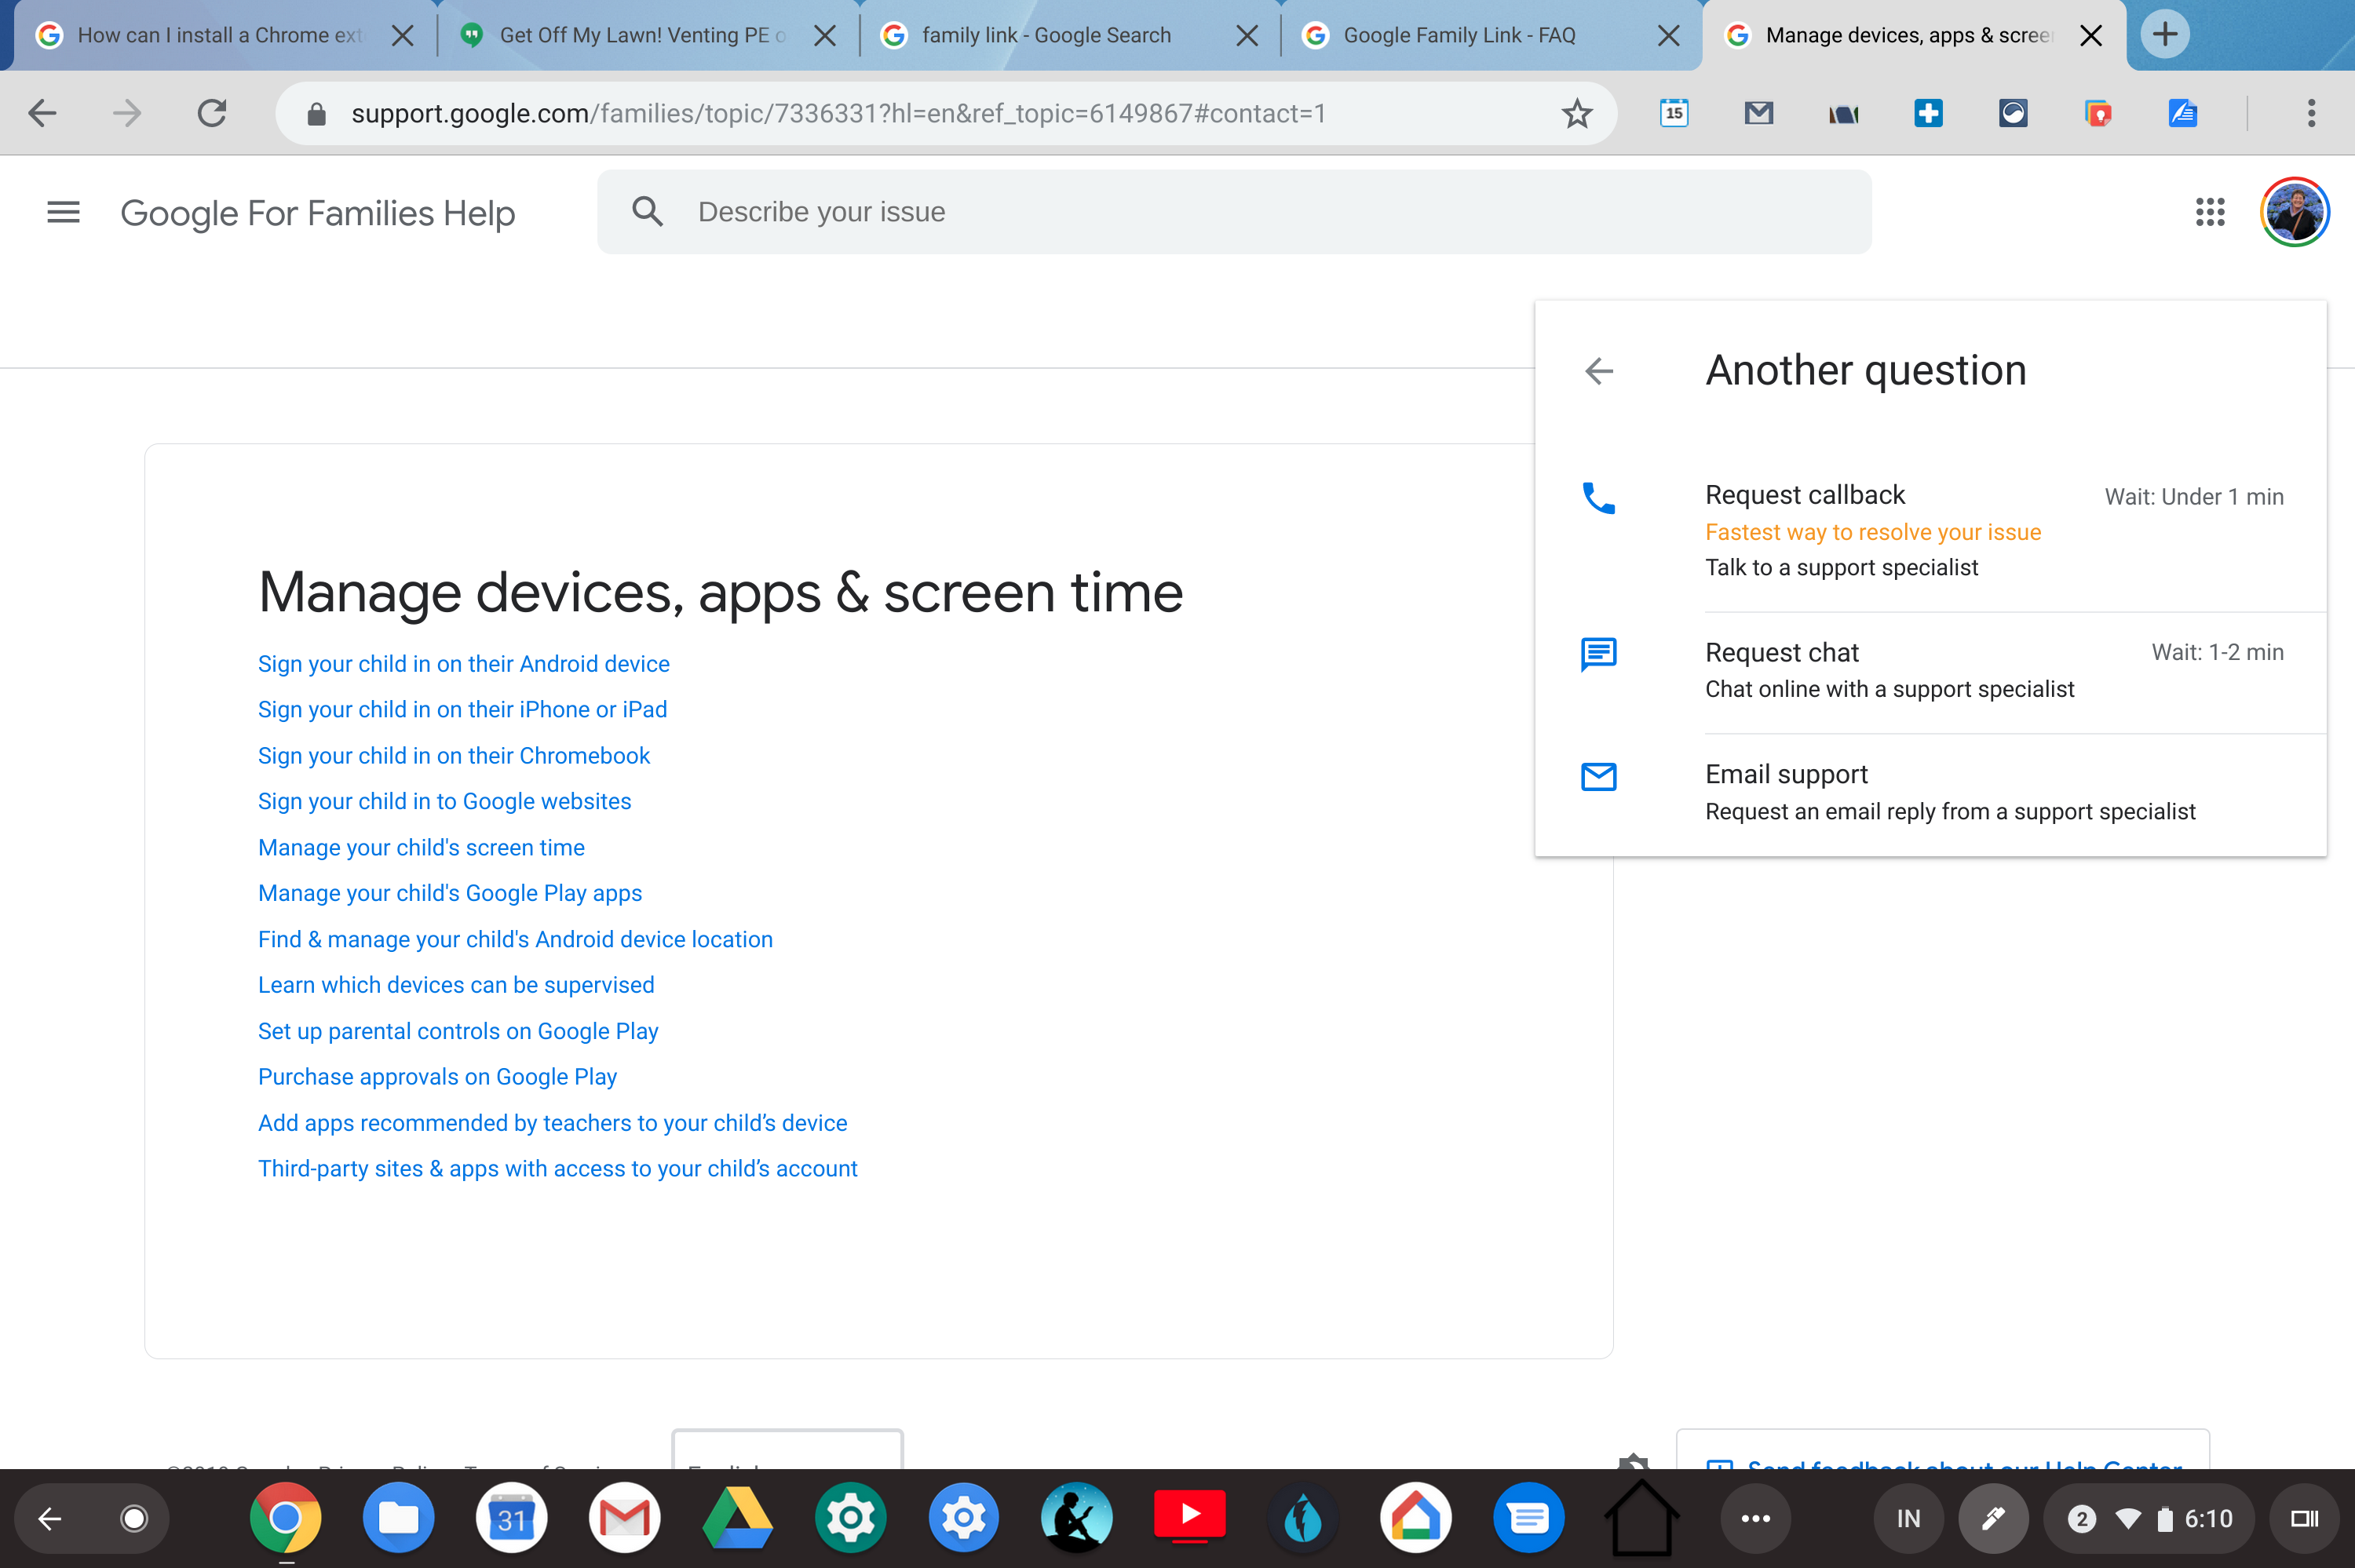Click the address bar URL
This screenshot has height=1568, width=2355.
838,113
